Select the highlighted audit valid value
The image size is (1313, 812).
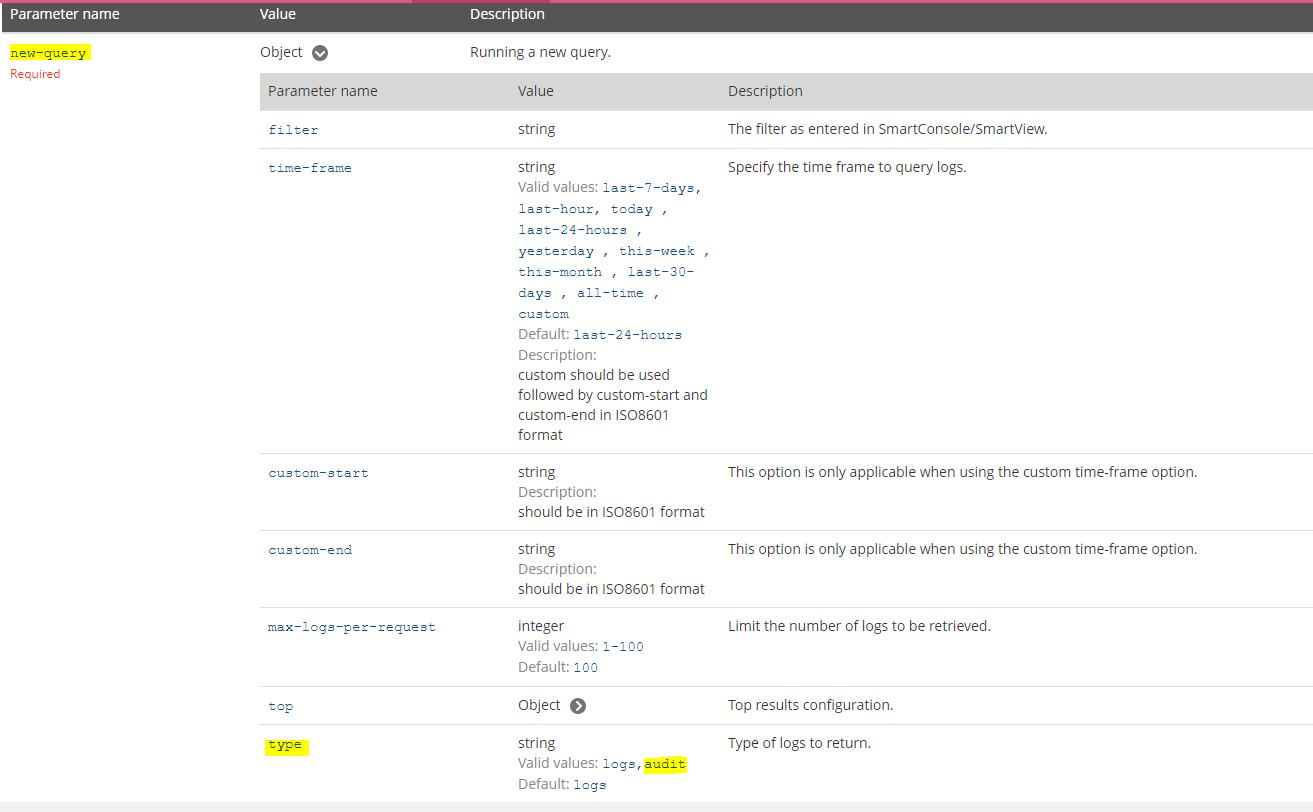665,764
